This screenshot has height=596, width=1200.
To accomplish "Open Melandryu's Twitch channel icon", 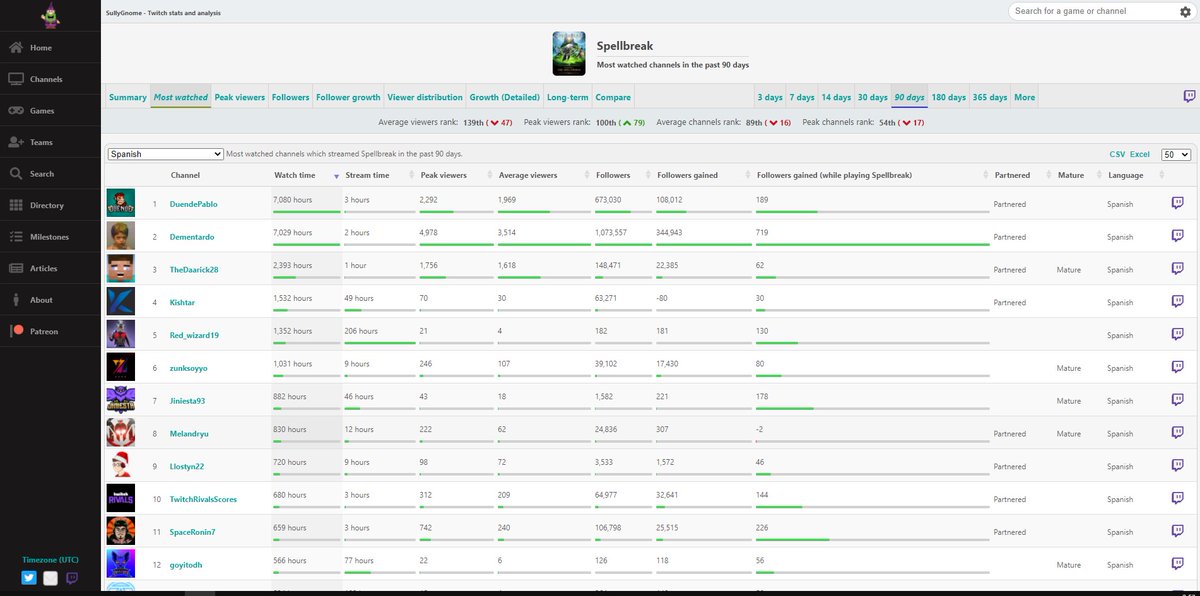I will click(1177, 433).
